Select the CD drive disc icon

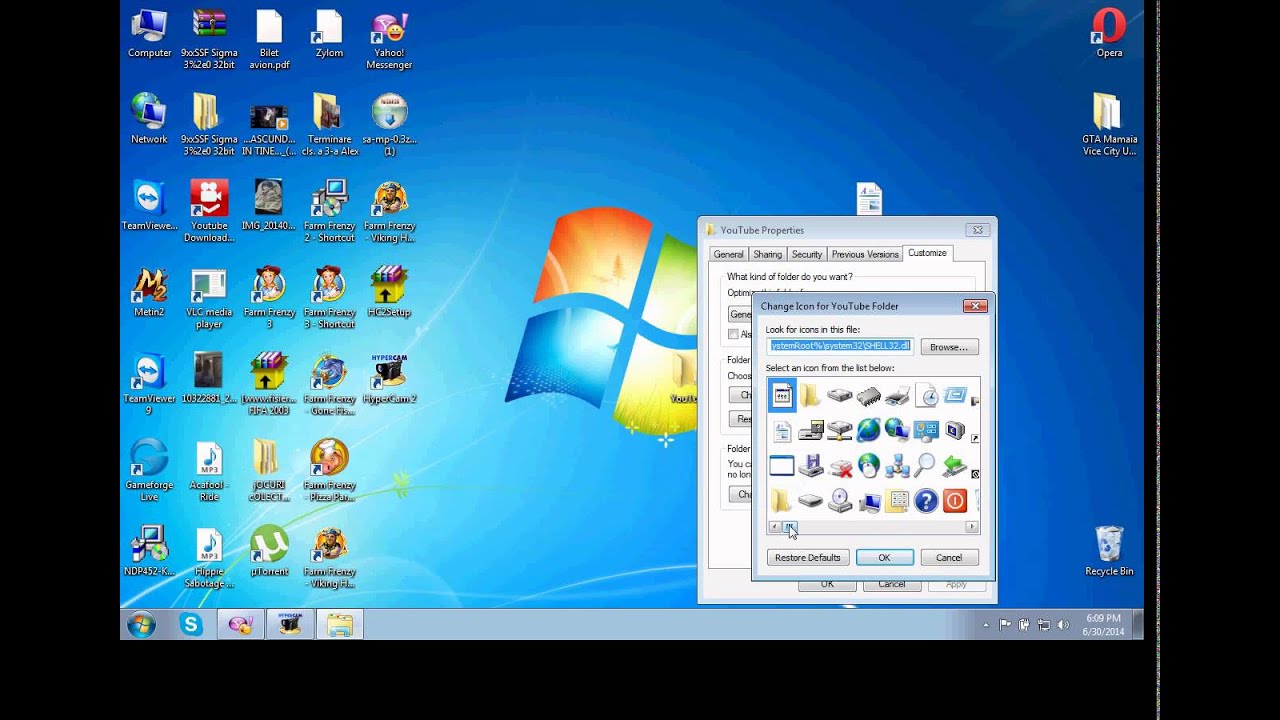pos(839,501)
